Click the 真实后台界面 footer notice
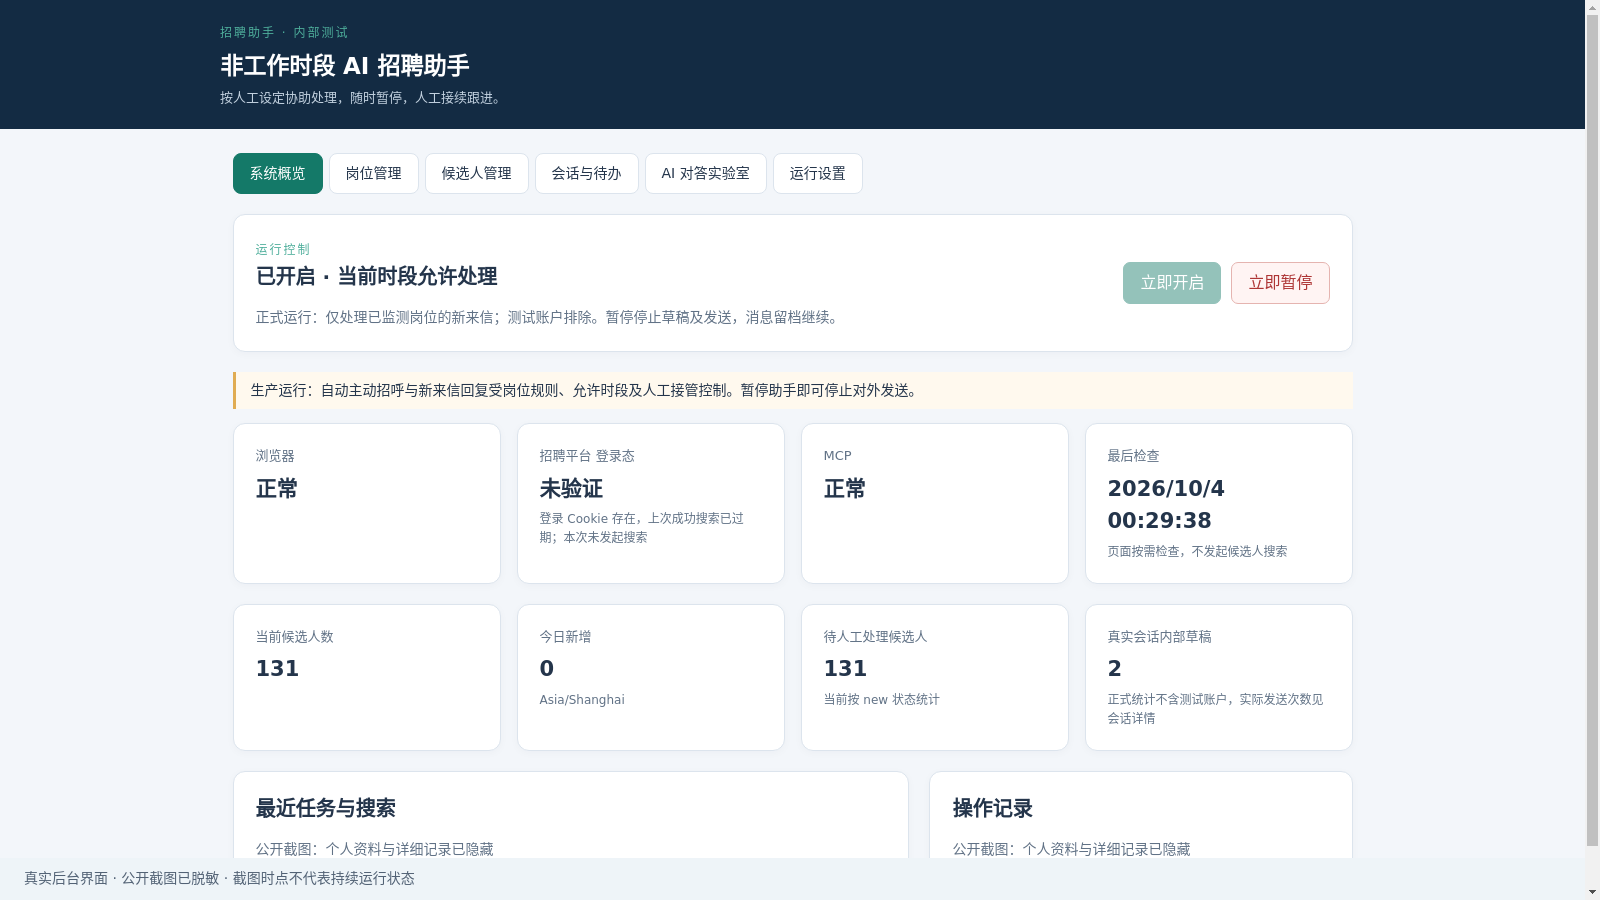The height and width of the screenshot is (900, 1600). point(219,878)
